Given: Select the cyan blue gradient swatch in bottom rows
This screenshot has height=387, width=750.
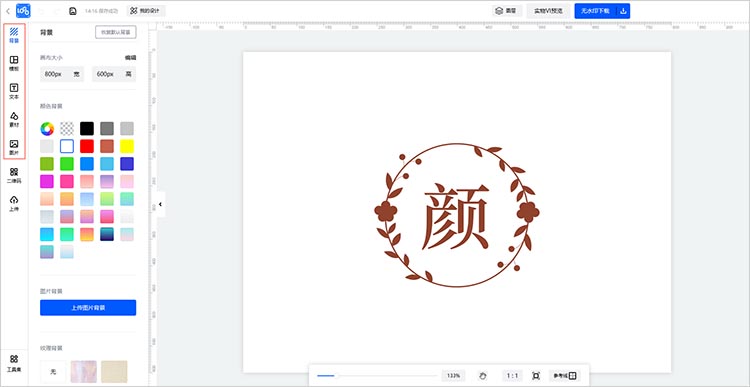Looking at the screenshot, I should 47,234.
